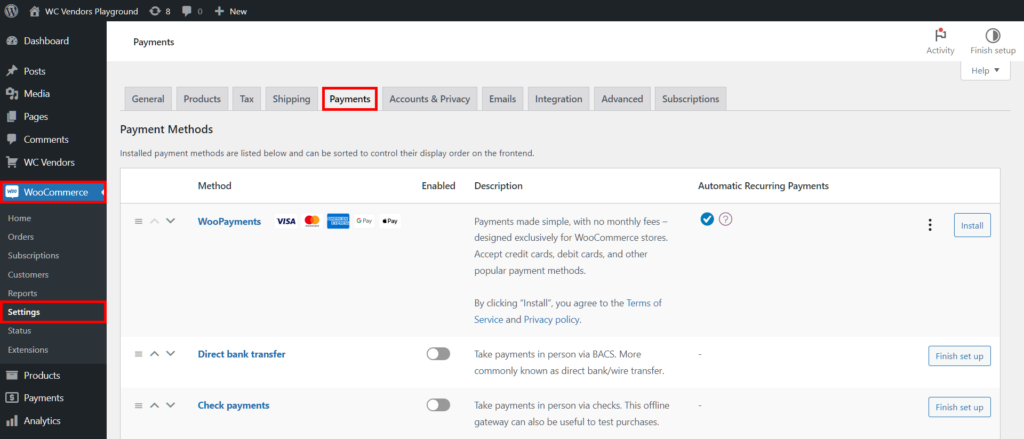1024x439 pixels.
Task: Click the recurring payments help question mark
Action: pos(725,220)
